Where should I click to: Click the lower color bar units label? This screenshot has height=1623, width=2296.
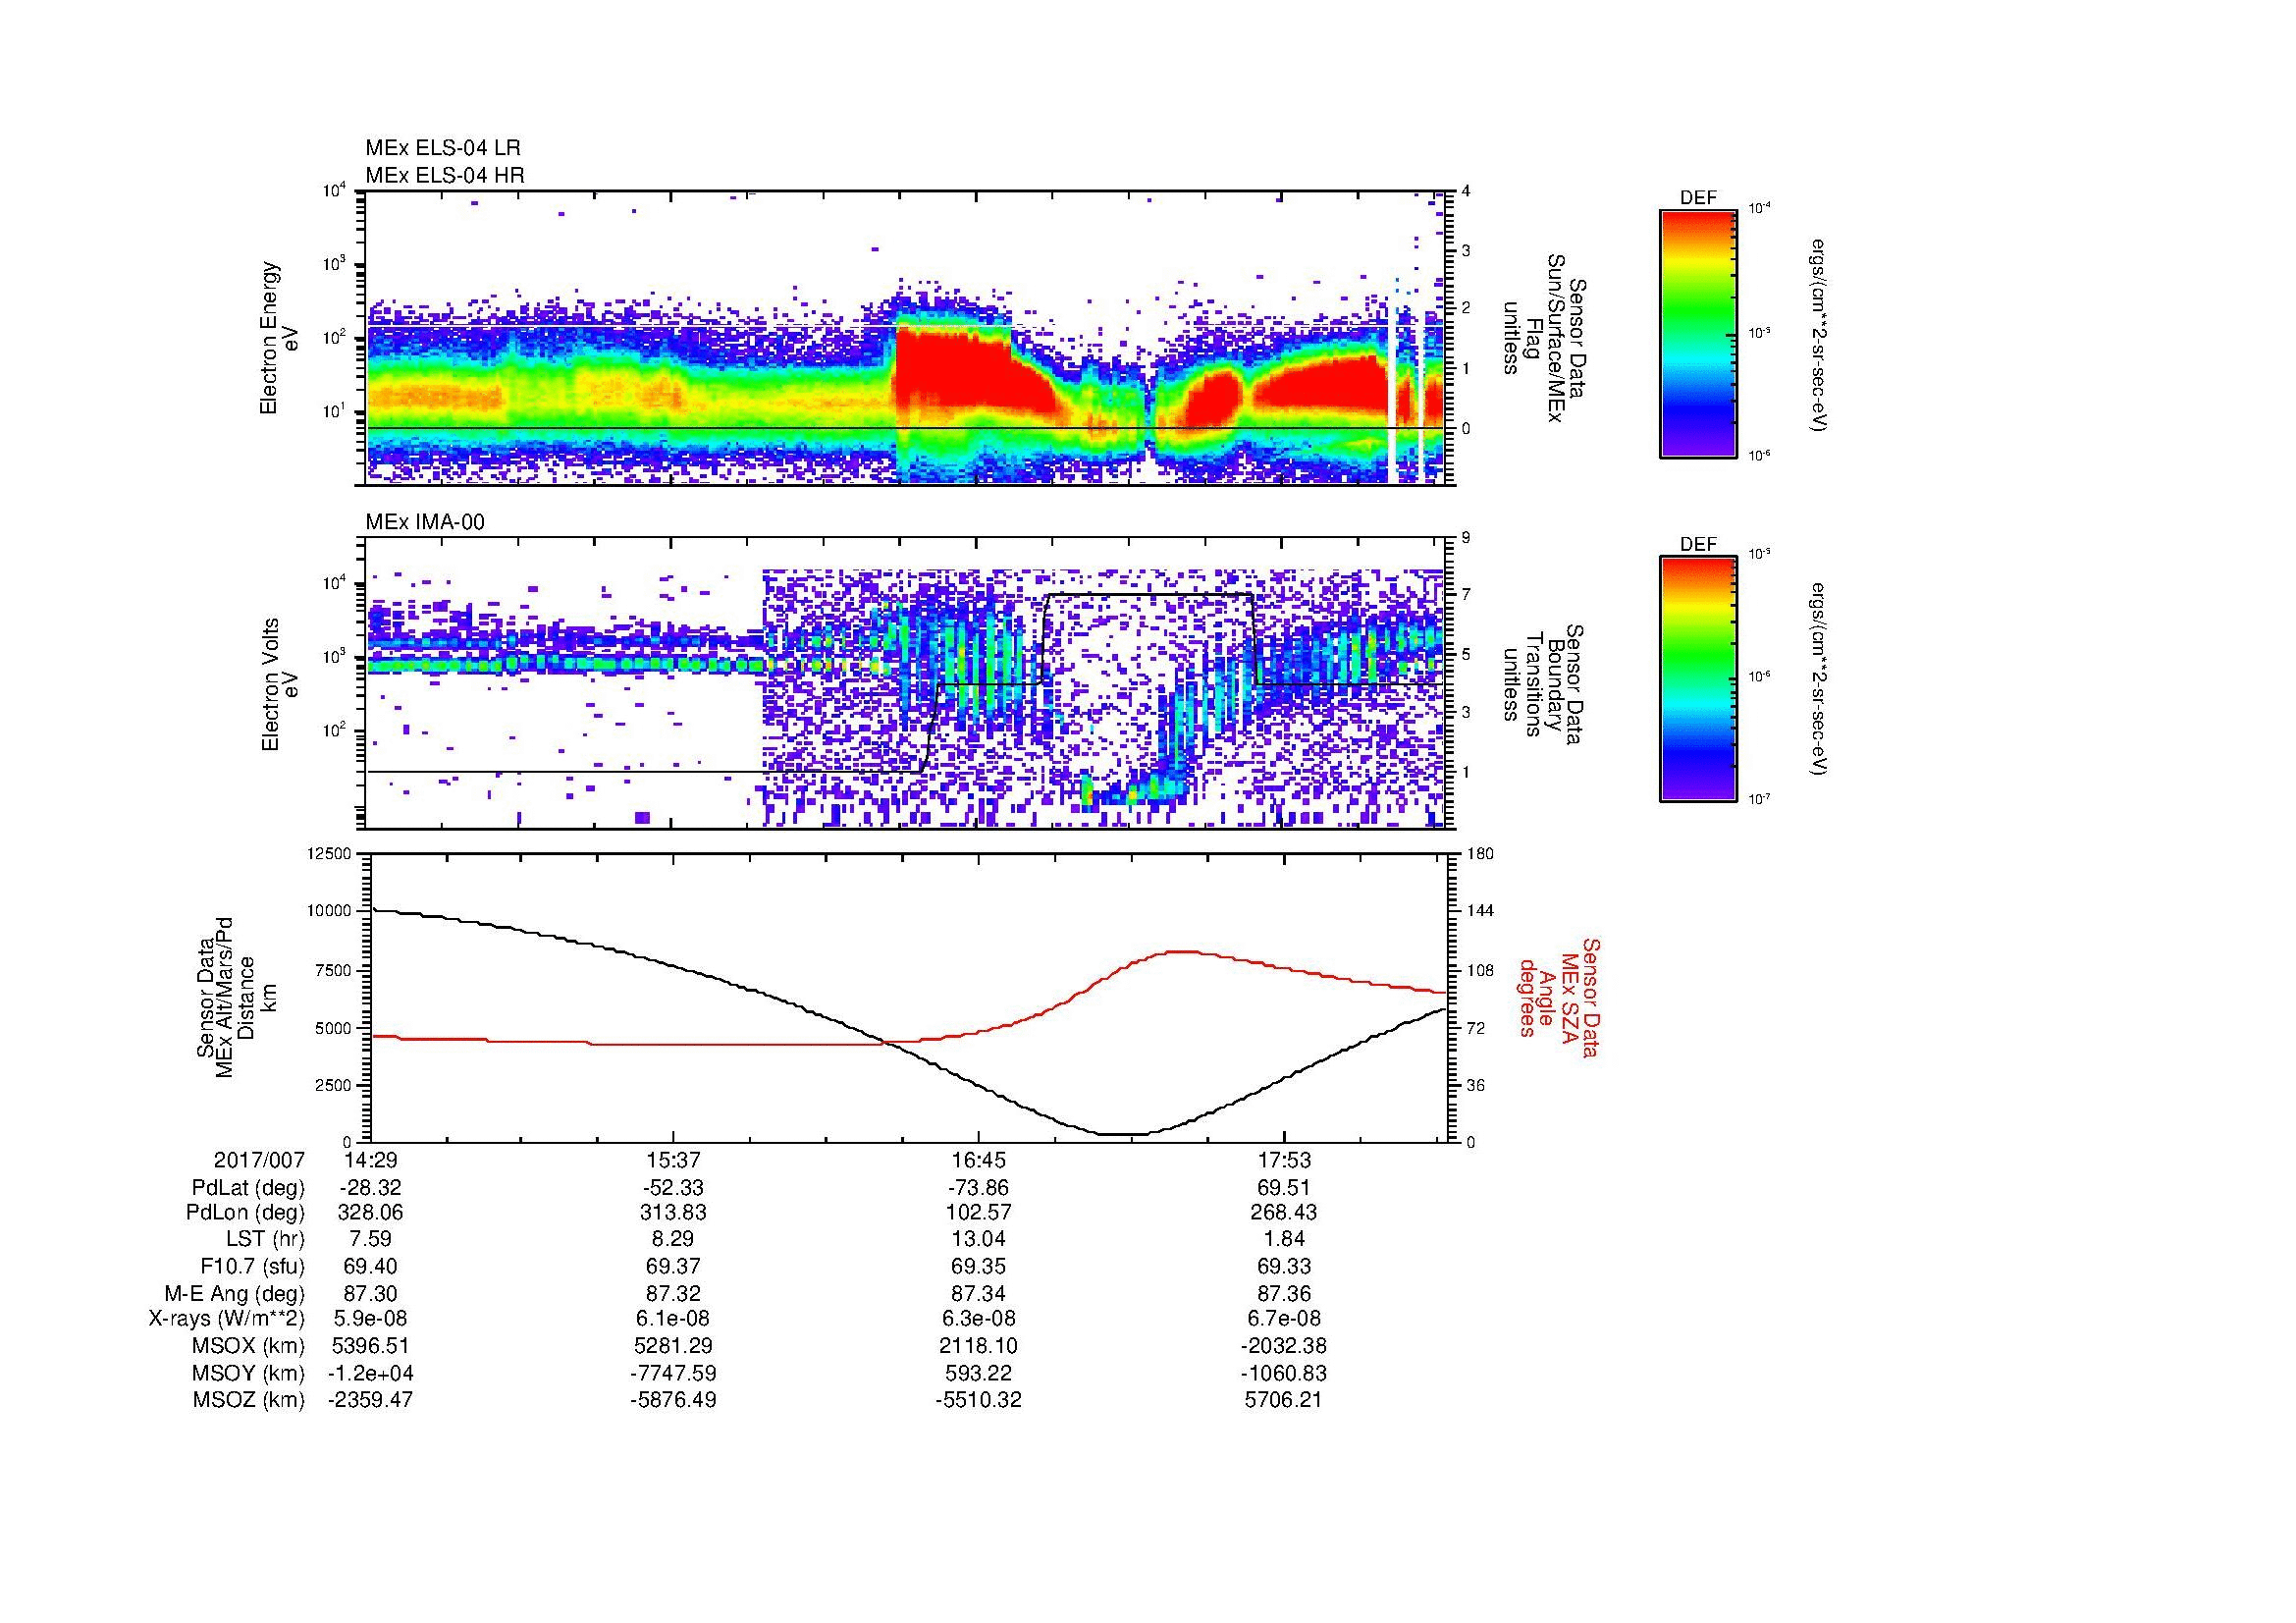[x=1818, y=680]
